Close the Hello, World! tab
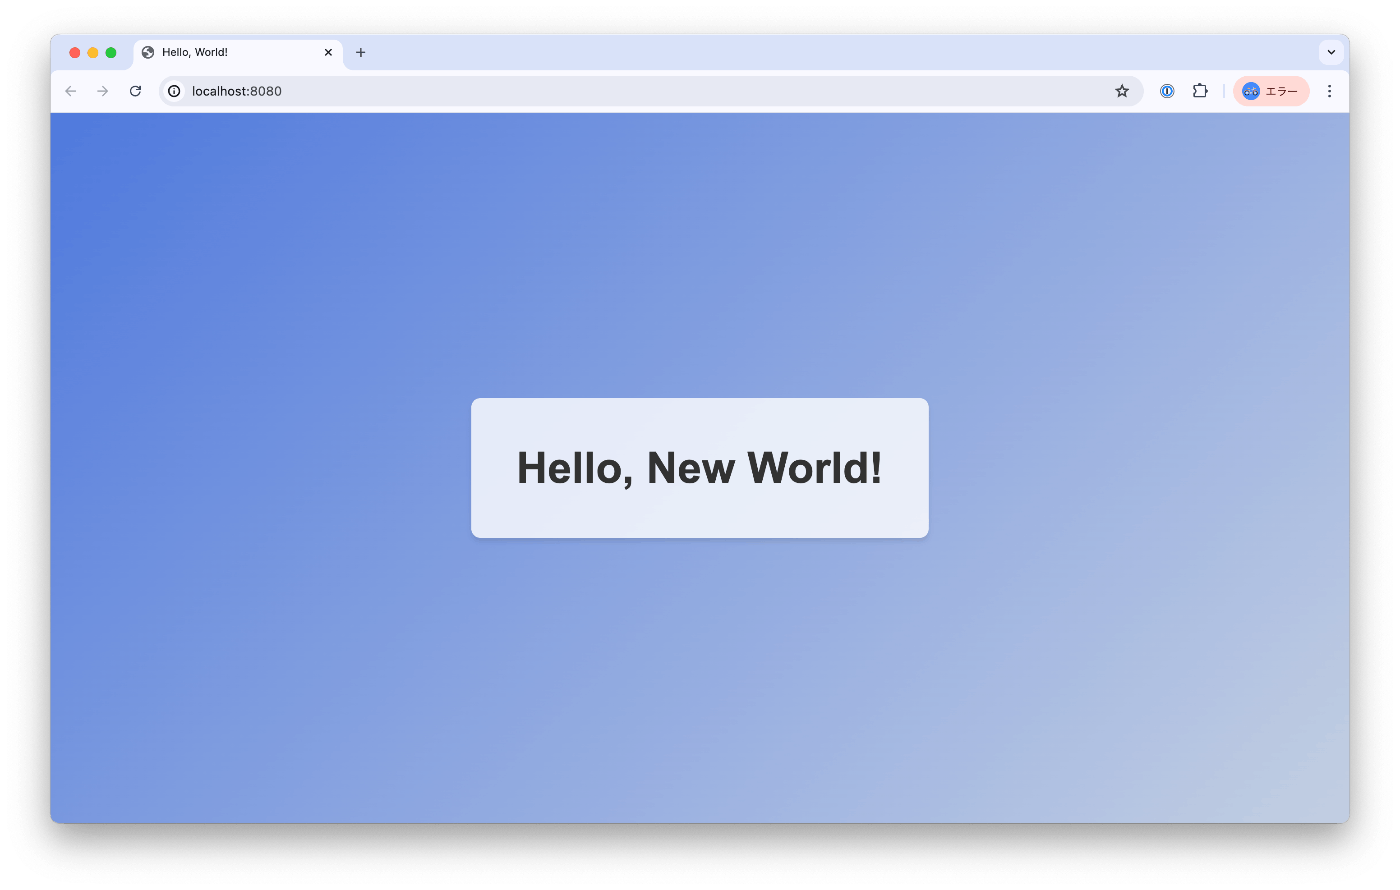The image size is (1400, 890). click(328, 52)
